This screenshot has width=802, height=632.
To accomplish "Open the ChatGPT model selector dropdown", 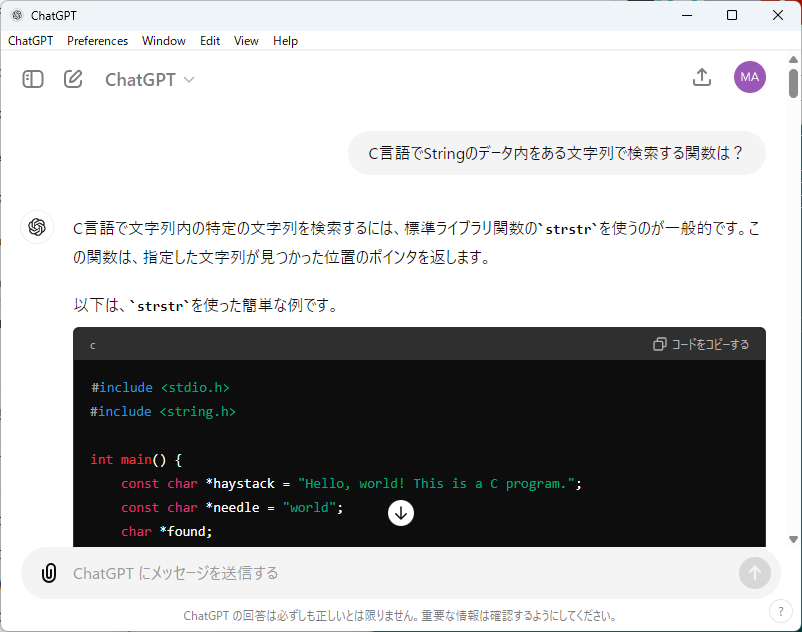I will (x=150, y=79).
